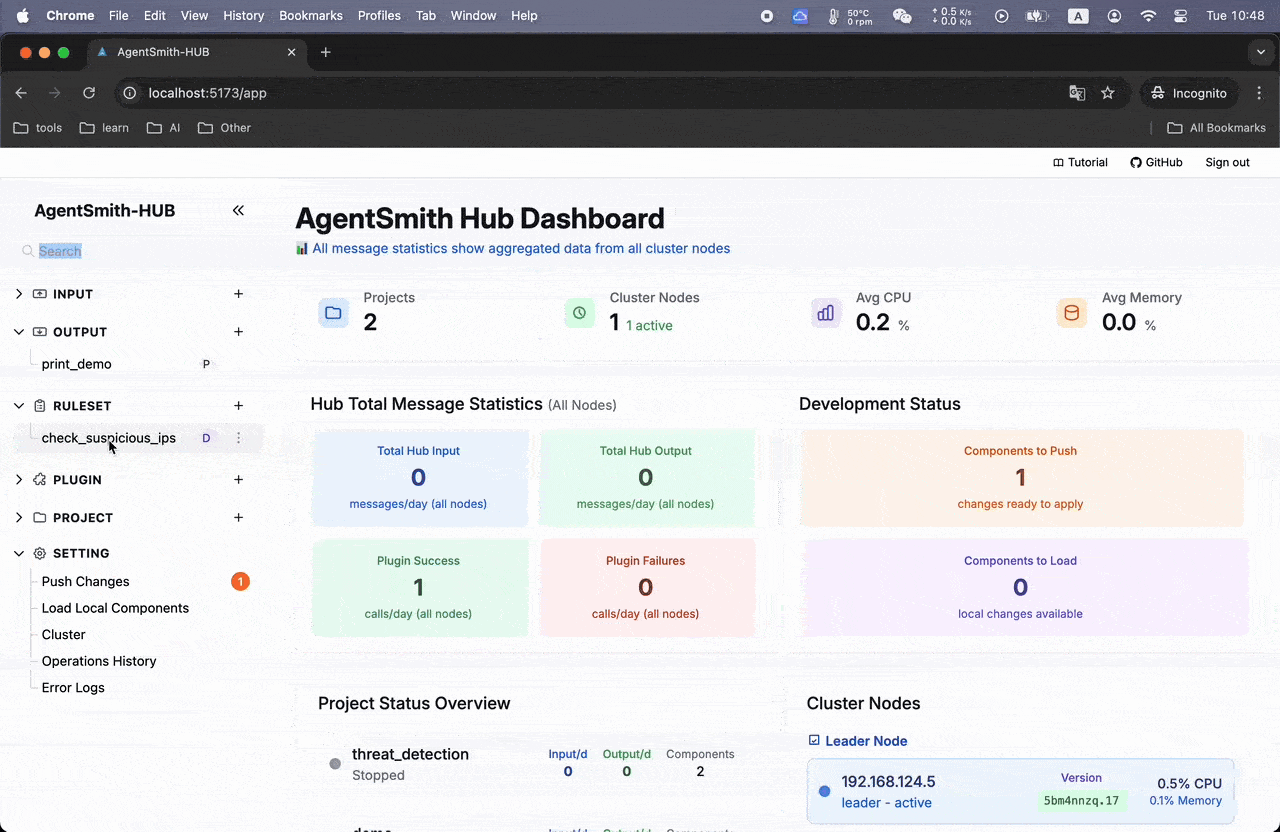
Task: Select print_demo output item
Action: 76,364
